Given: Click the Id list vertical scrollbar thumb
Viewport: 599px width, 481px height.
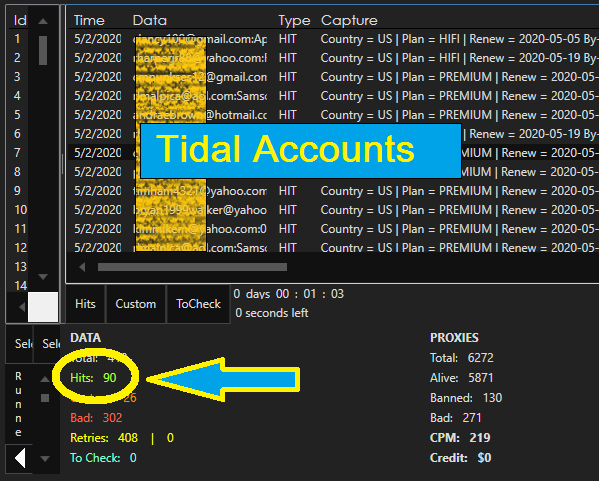Looking at the screenshot, I should [43, 50].
